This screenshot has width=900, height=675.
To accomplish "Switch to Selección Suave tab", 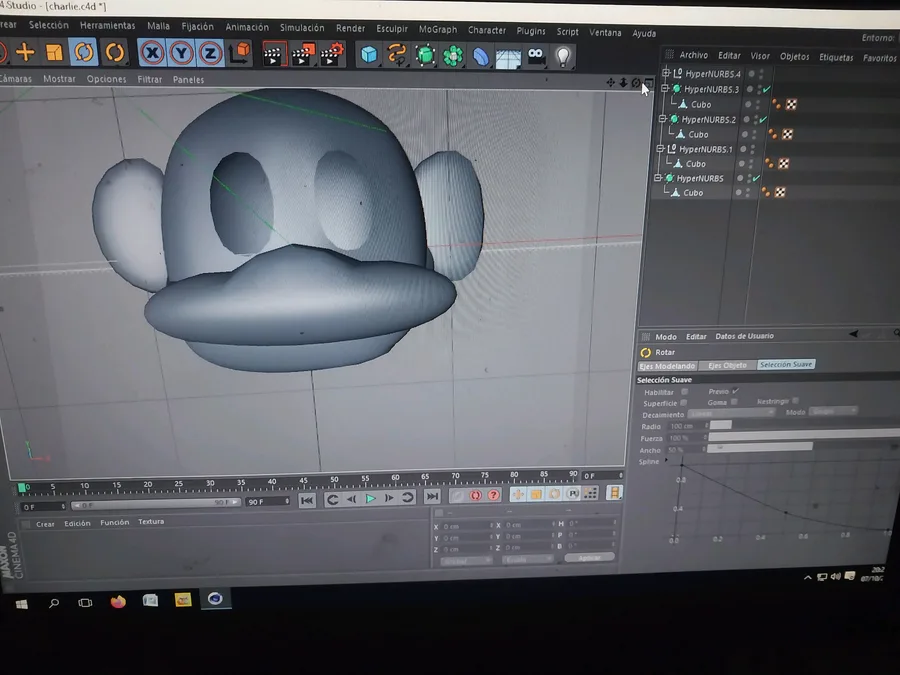I will 786,364.
